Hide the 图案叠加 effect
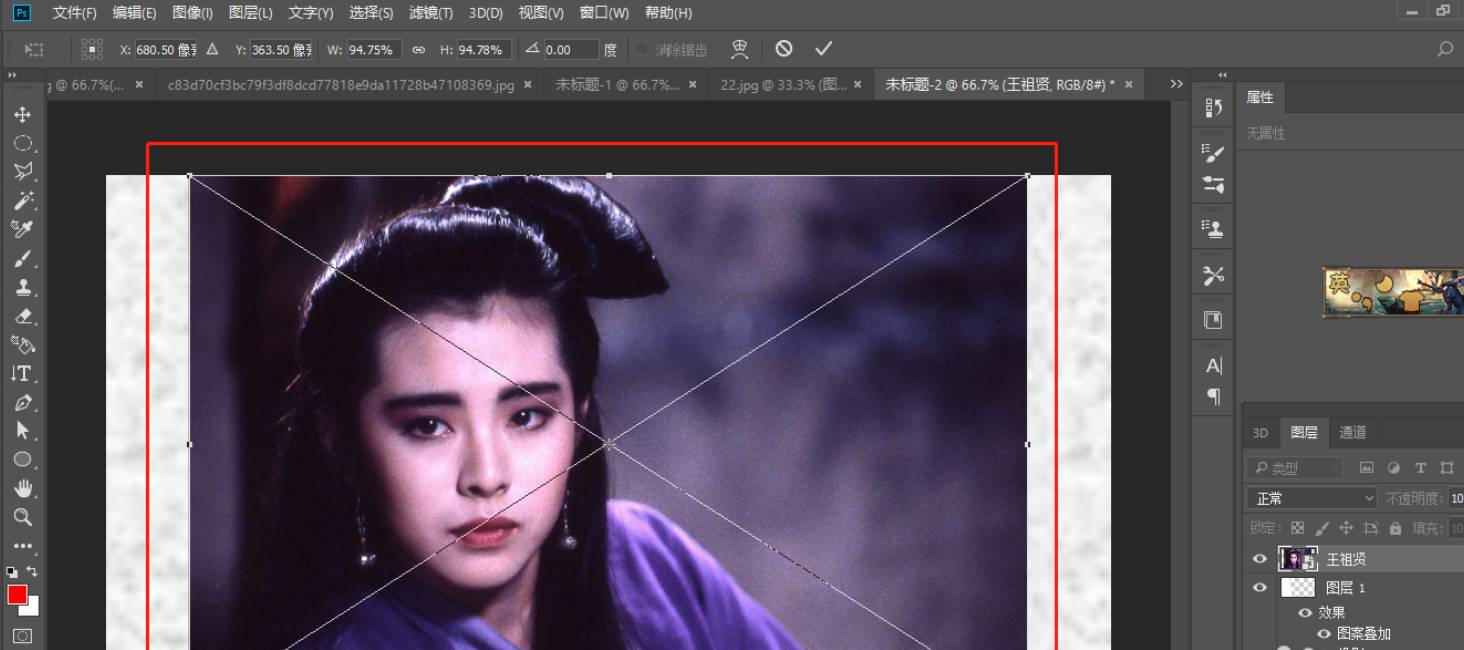This screenshot has height=650, width=1464. pos(1324,634)
